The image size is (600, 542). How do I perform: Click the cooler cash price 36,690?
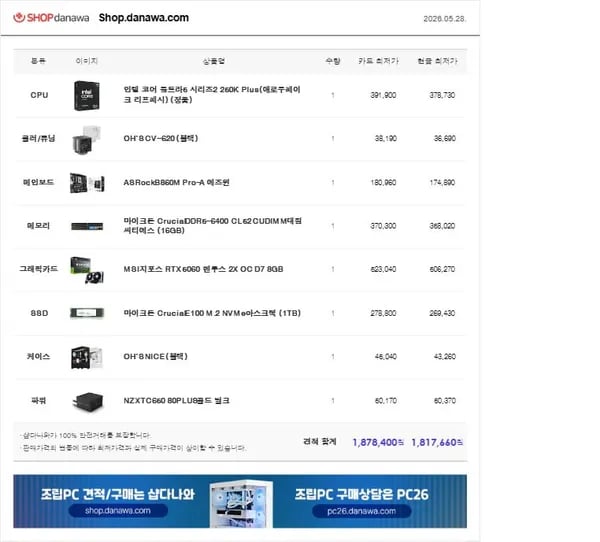point(445,138)
